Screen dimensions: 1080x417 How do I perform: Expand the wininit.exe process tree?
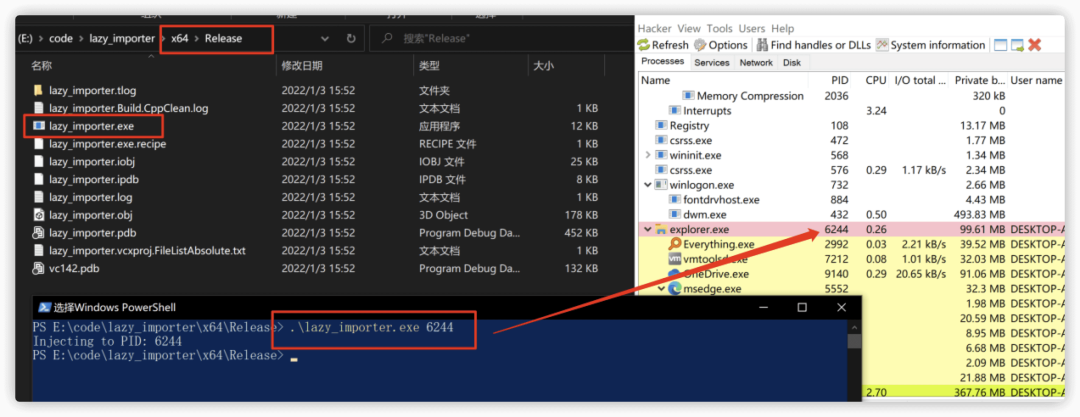coord(647,155)
